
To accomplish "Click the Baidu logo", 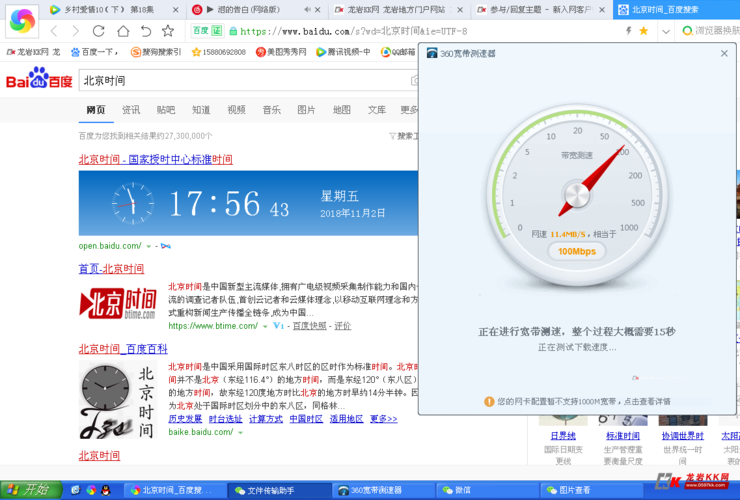I will click(39, 78).
